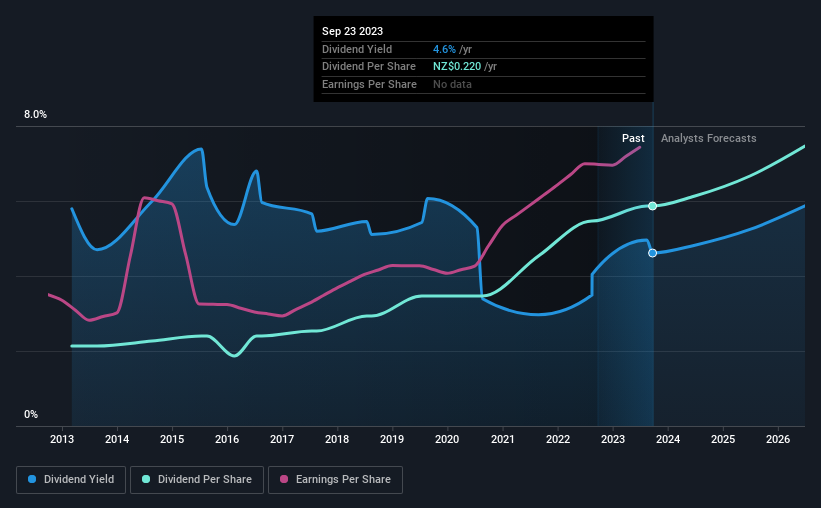Click the 2021 x-axis year label

[503, 439]
